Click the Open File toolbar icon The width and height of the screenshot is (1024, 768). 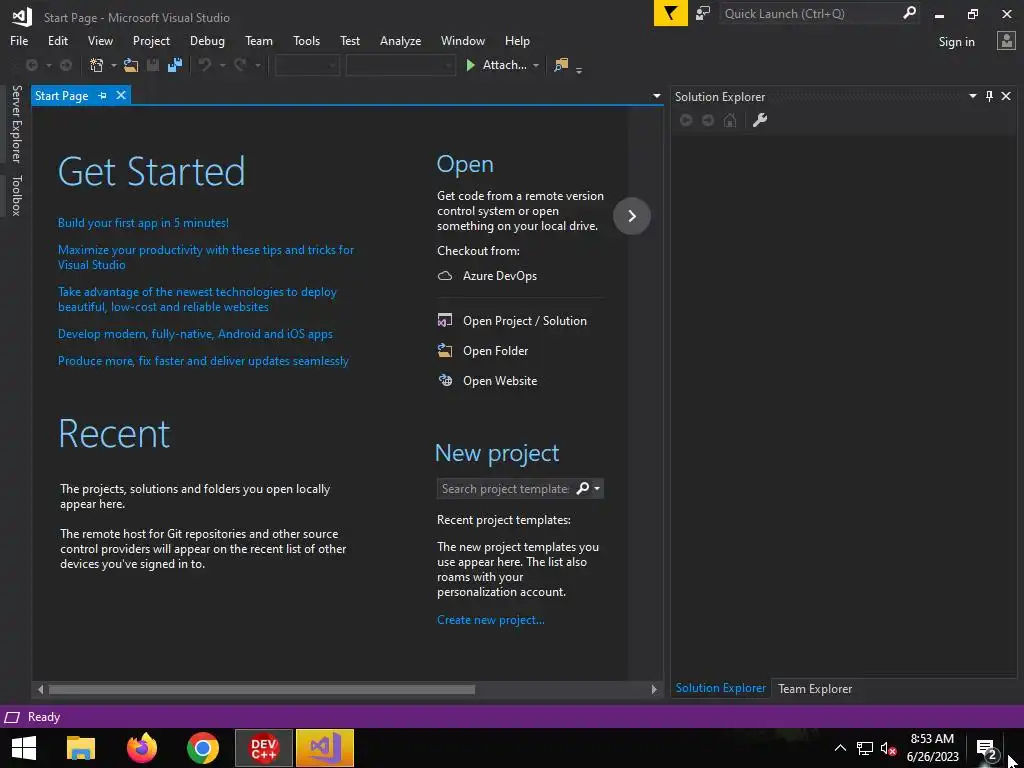point(131,65)
